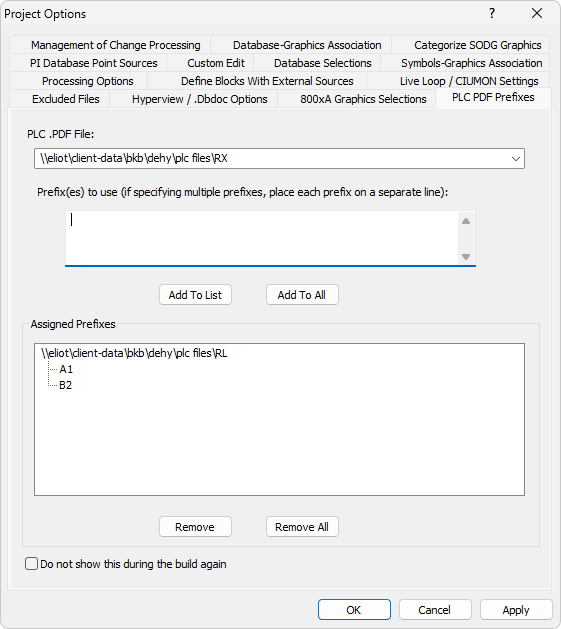Select PI Database Point Sources tab
Screen dimensions: 561x629
(x=88, y=63)
